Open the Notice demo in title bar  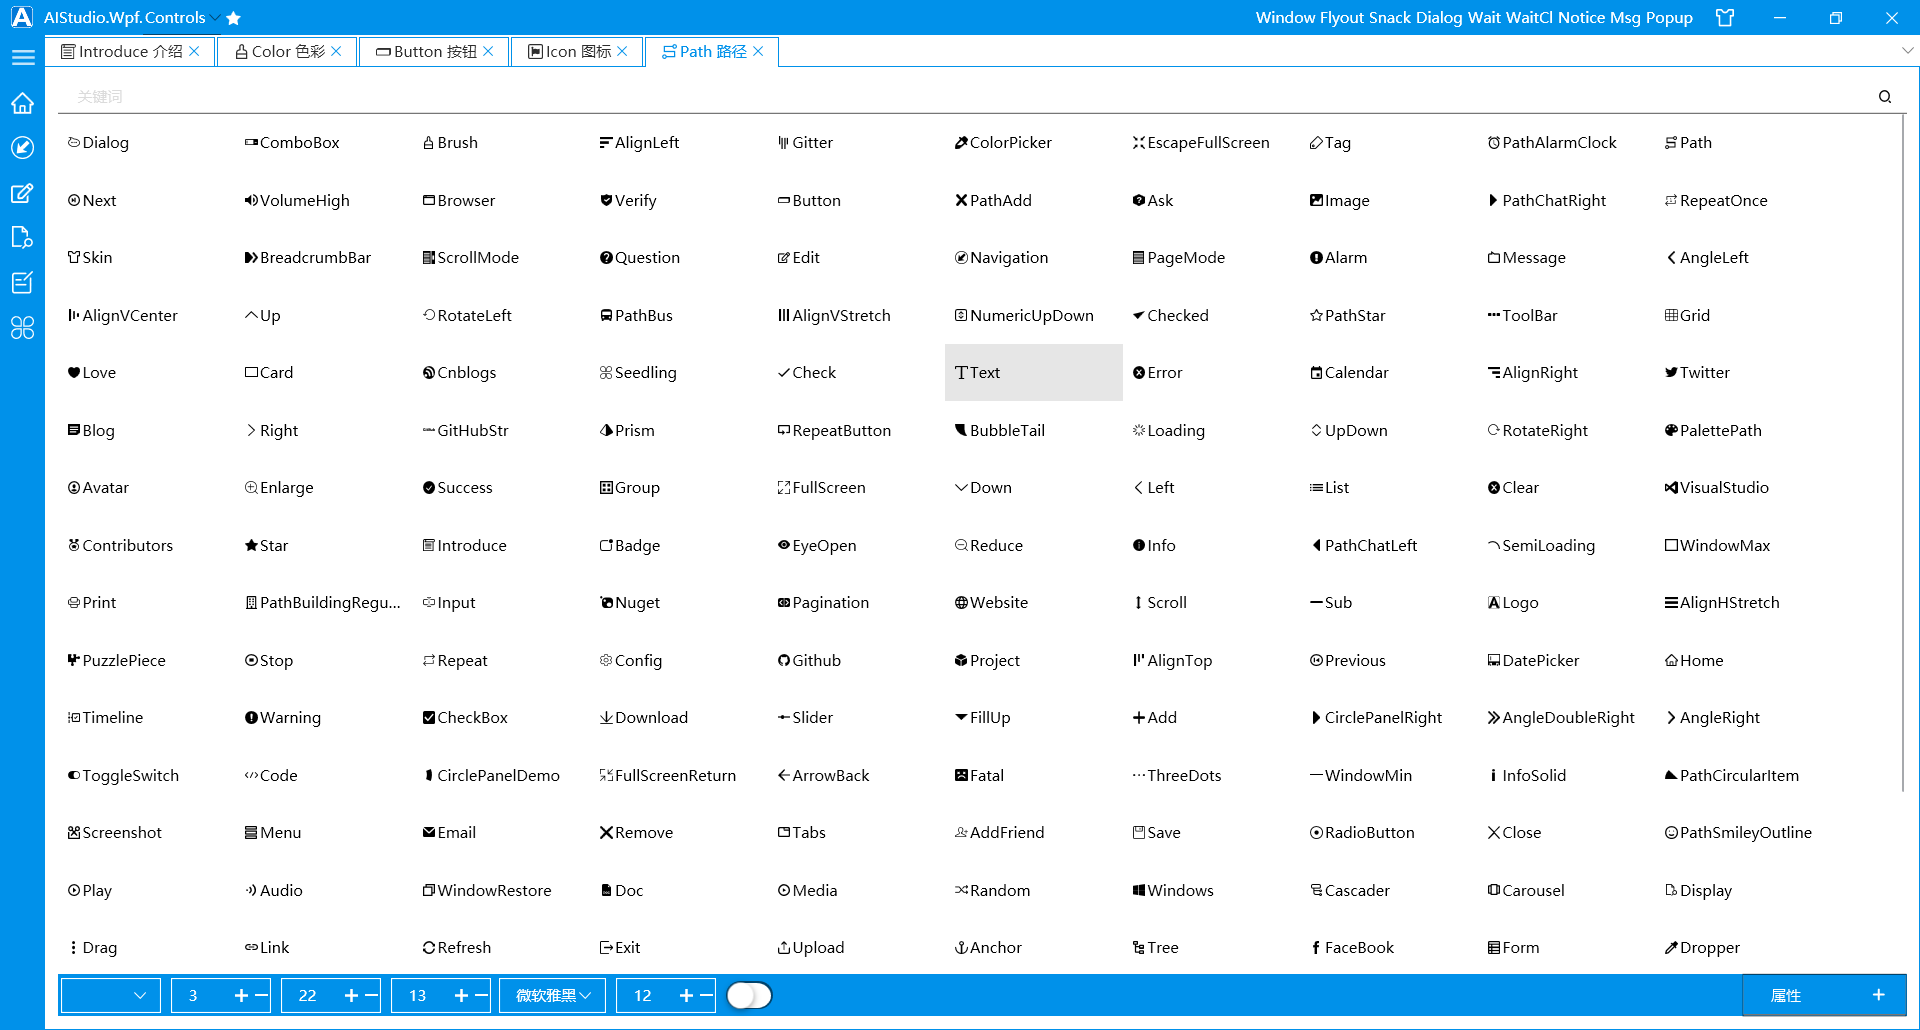coord(1581,18)
